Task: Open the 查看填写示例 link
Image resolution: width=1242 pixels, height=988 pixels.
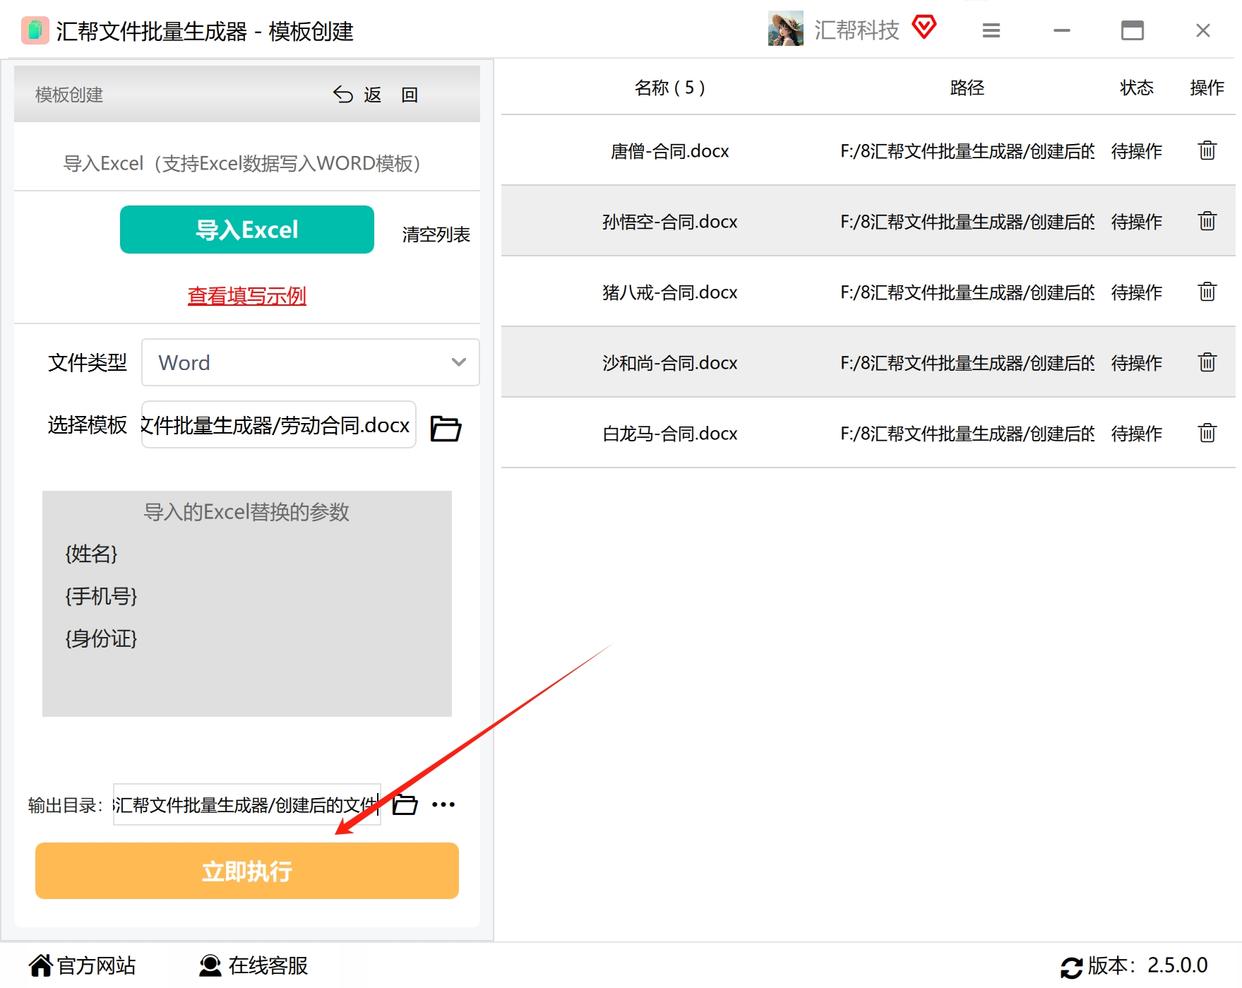Action: tap(247, 296)
